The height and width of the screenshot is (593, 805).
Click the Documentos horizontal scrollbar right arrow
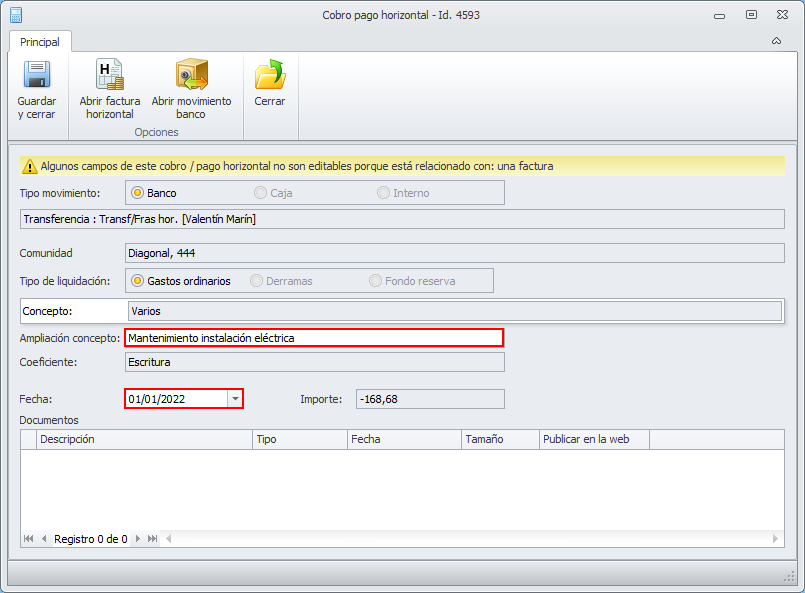click(x=776, y=539)
